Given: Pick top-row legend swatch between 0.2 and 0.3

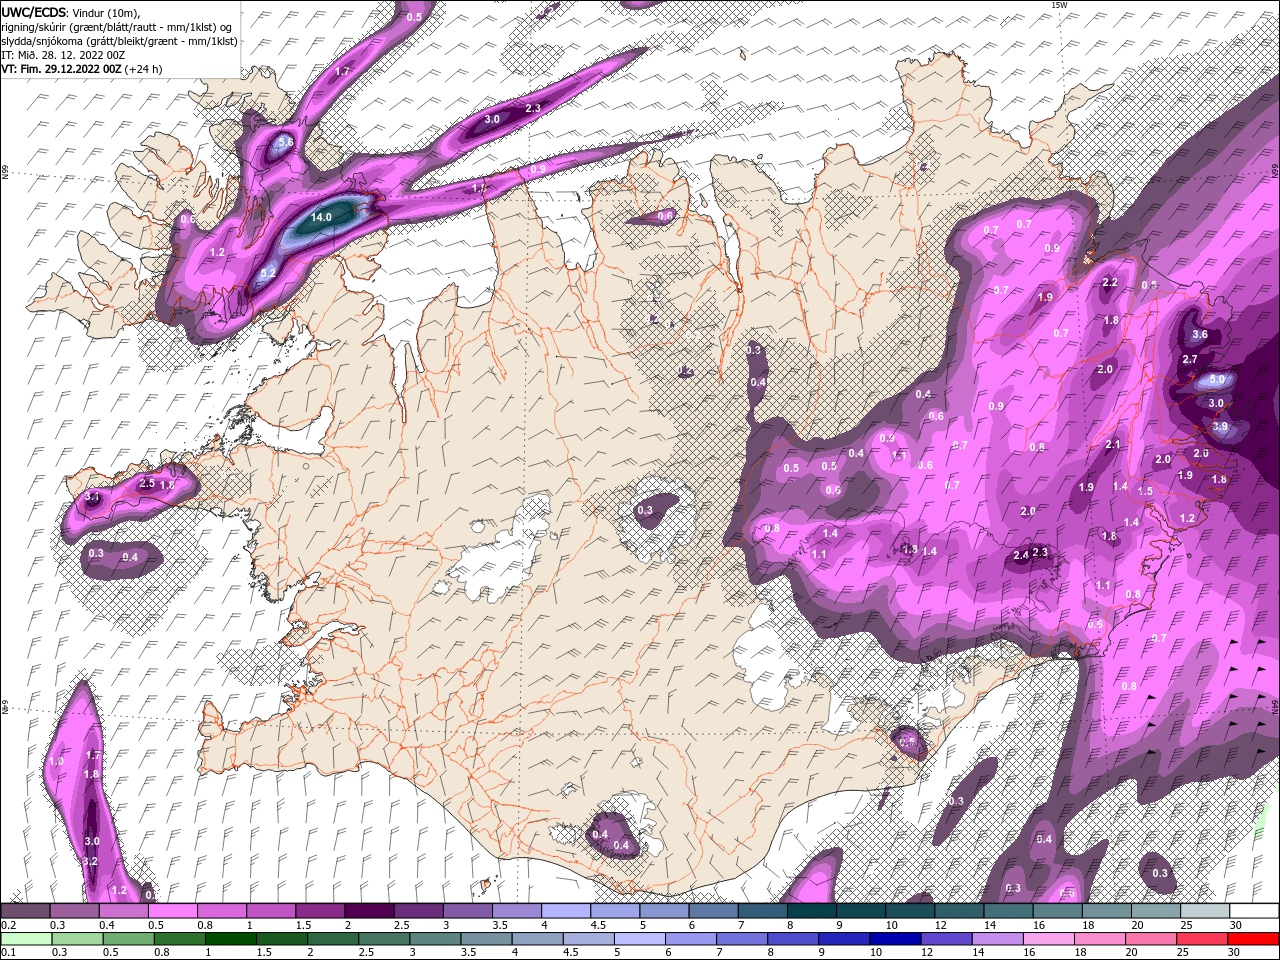Looking at the screenshot, I should coord(25,911).
